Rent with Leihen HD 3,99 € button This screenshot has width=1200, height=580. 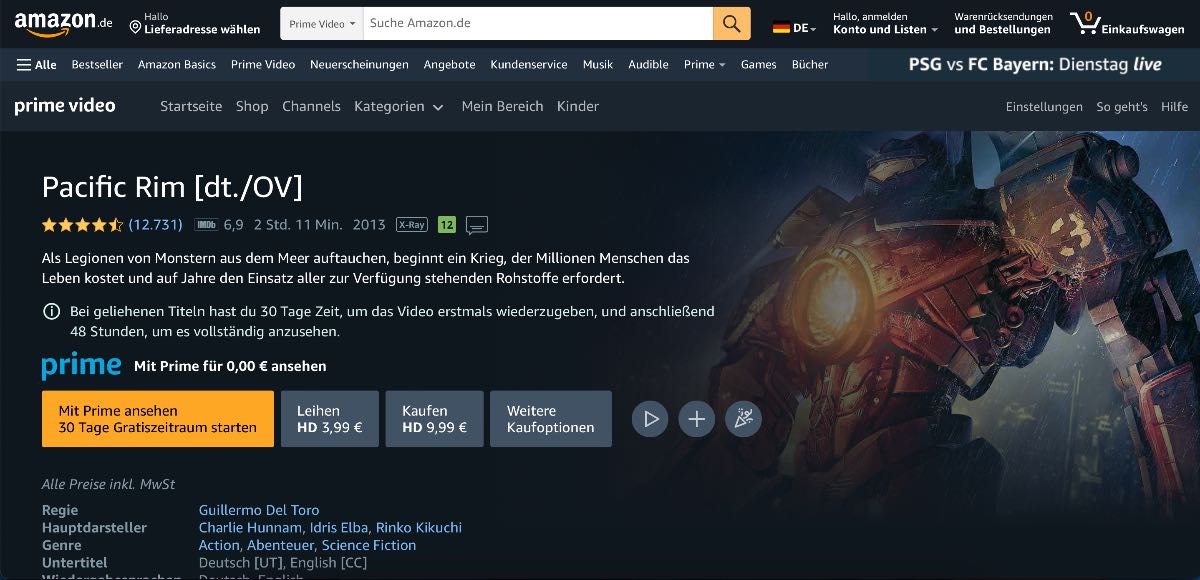click(x=330, y=419)
